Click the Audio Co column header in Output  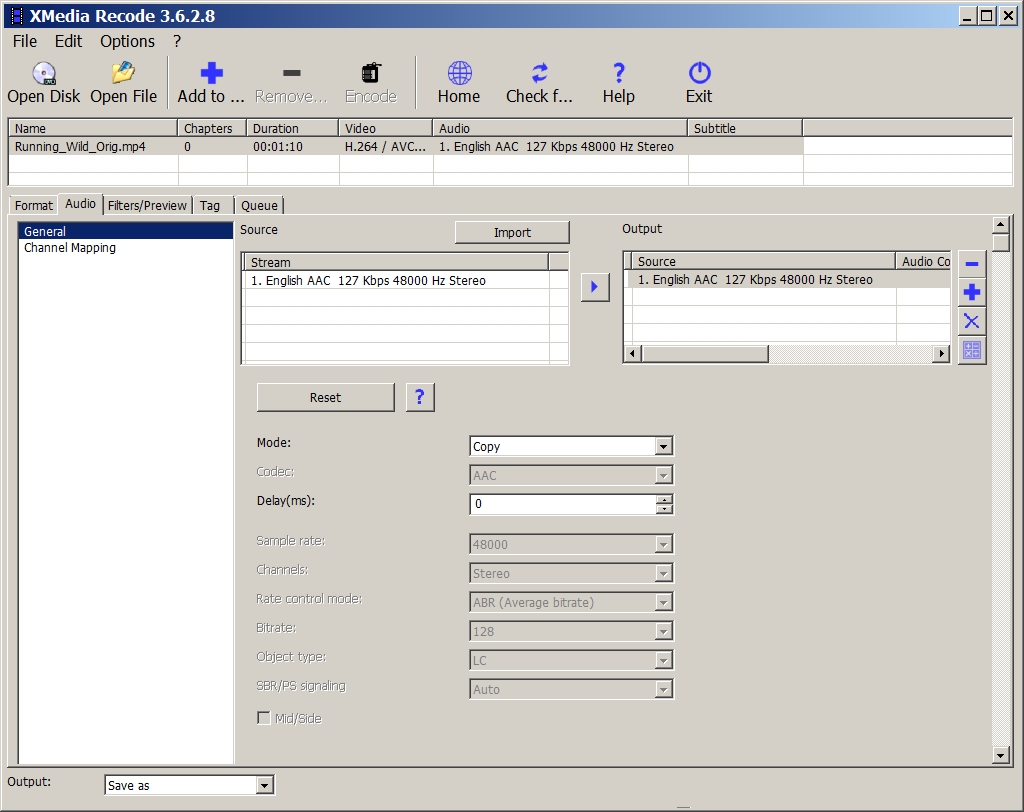923,261
